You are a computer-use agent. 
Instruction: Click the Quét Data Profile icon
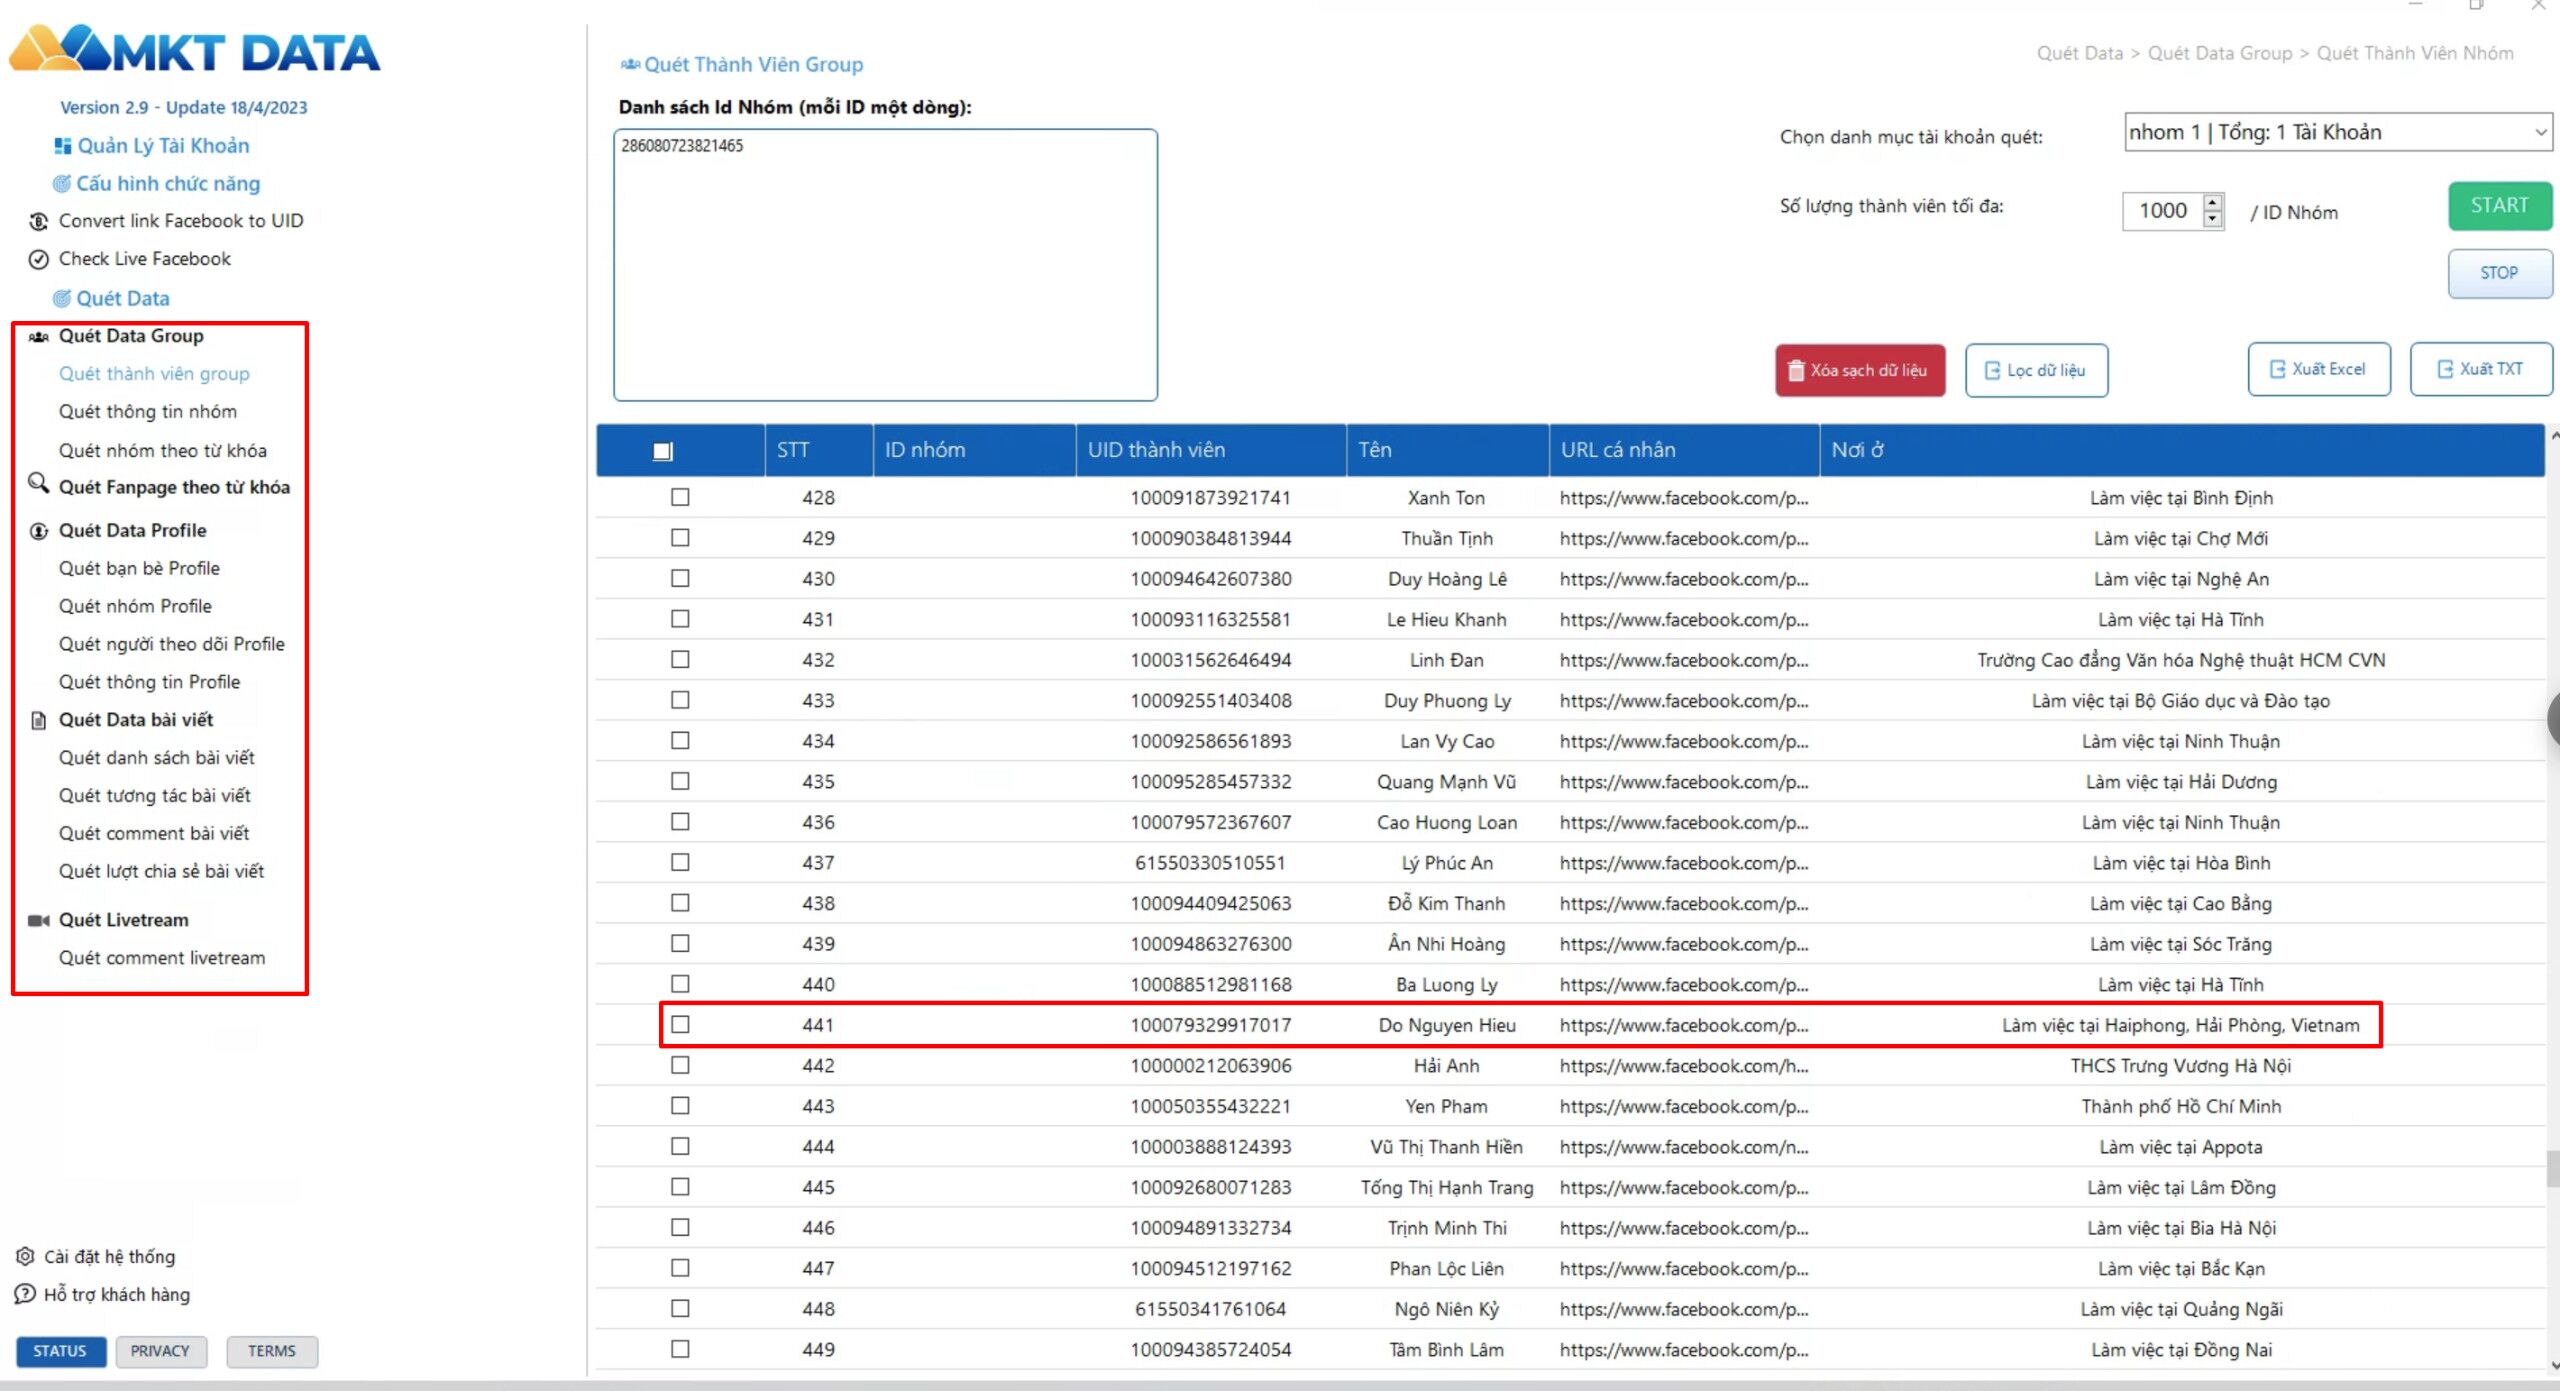pyautogui.click(x=38, y=531)
